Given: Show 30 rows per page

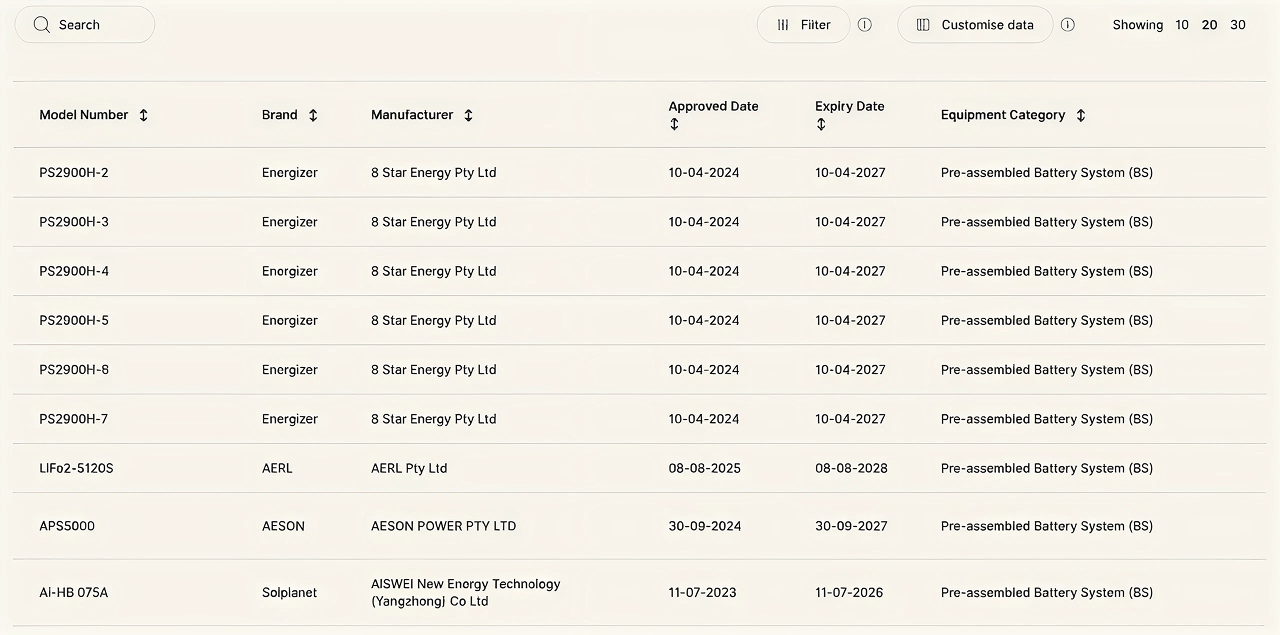Looking at the screenshot, I should point(1238,25).
